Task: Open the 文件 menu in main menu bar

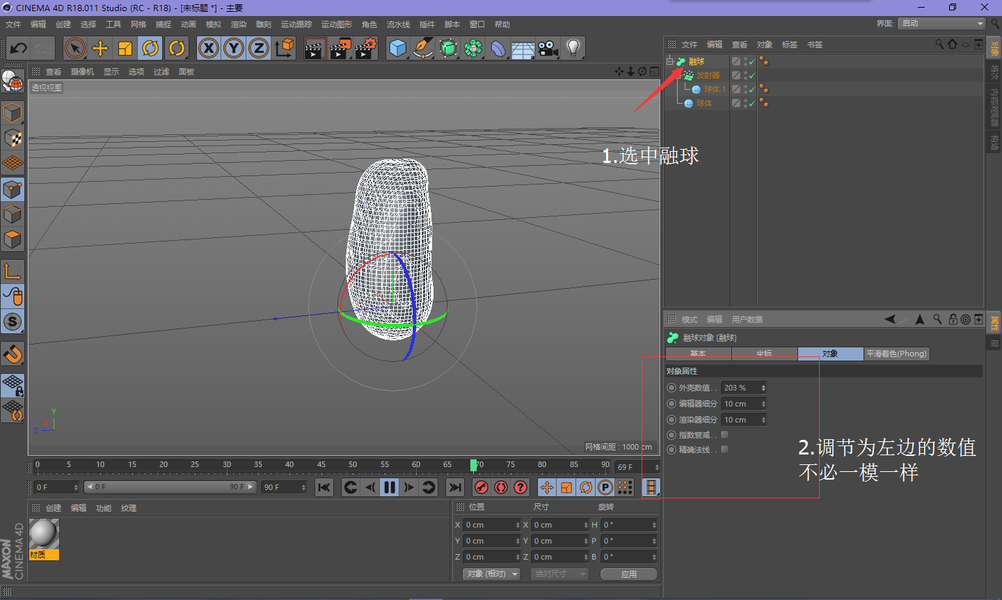Action: click(13, 24)
